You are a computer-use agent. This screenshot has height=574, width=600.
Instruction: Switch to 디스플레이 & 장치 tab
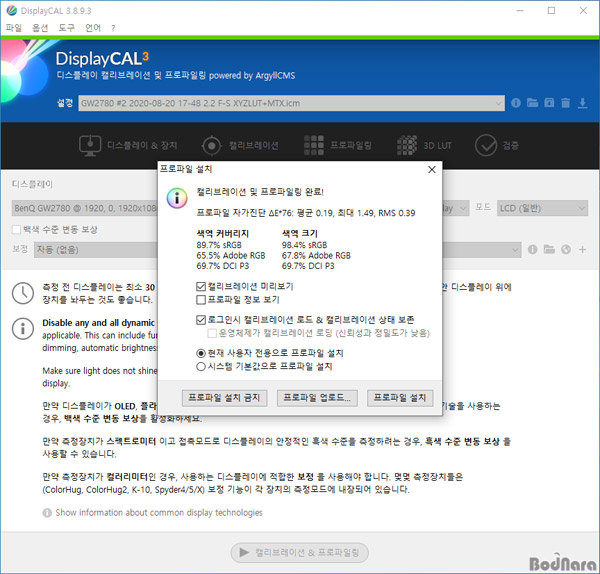pos(128,145)
